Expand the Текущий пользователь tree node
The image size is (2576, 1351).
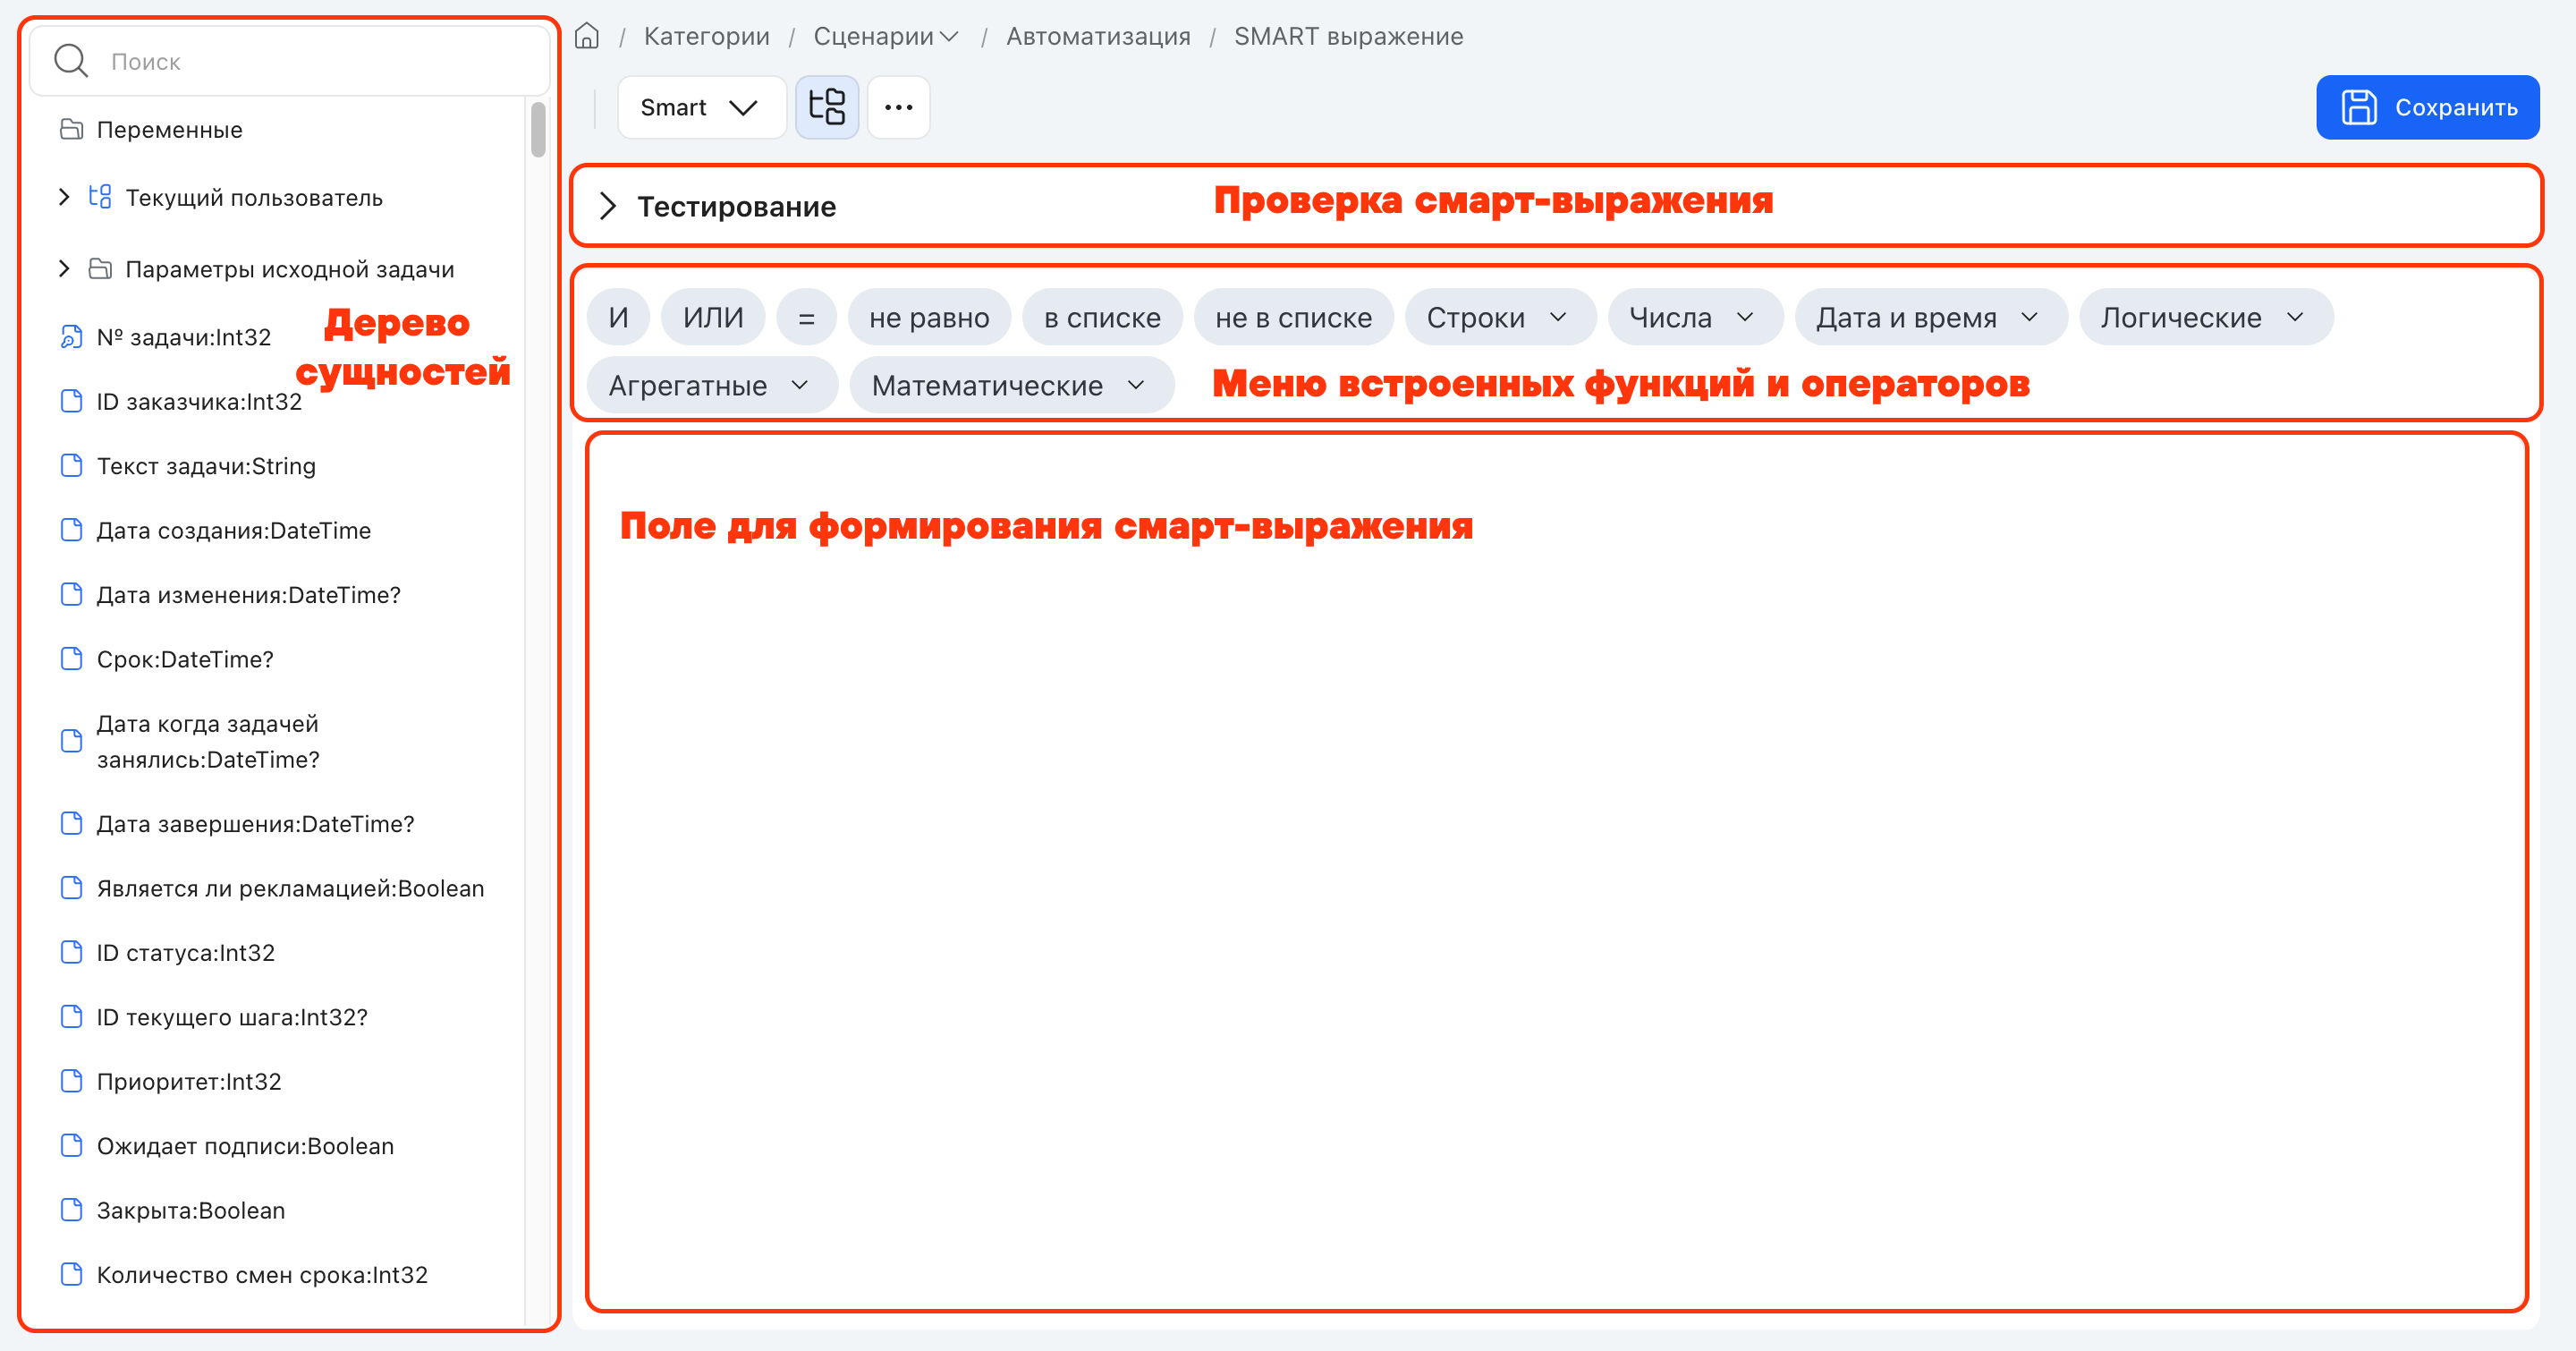coord(64,197)
